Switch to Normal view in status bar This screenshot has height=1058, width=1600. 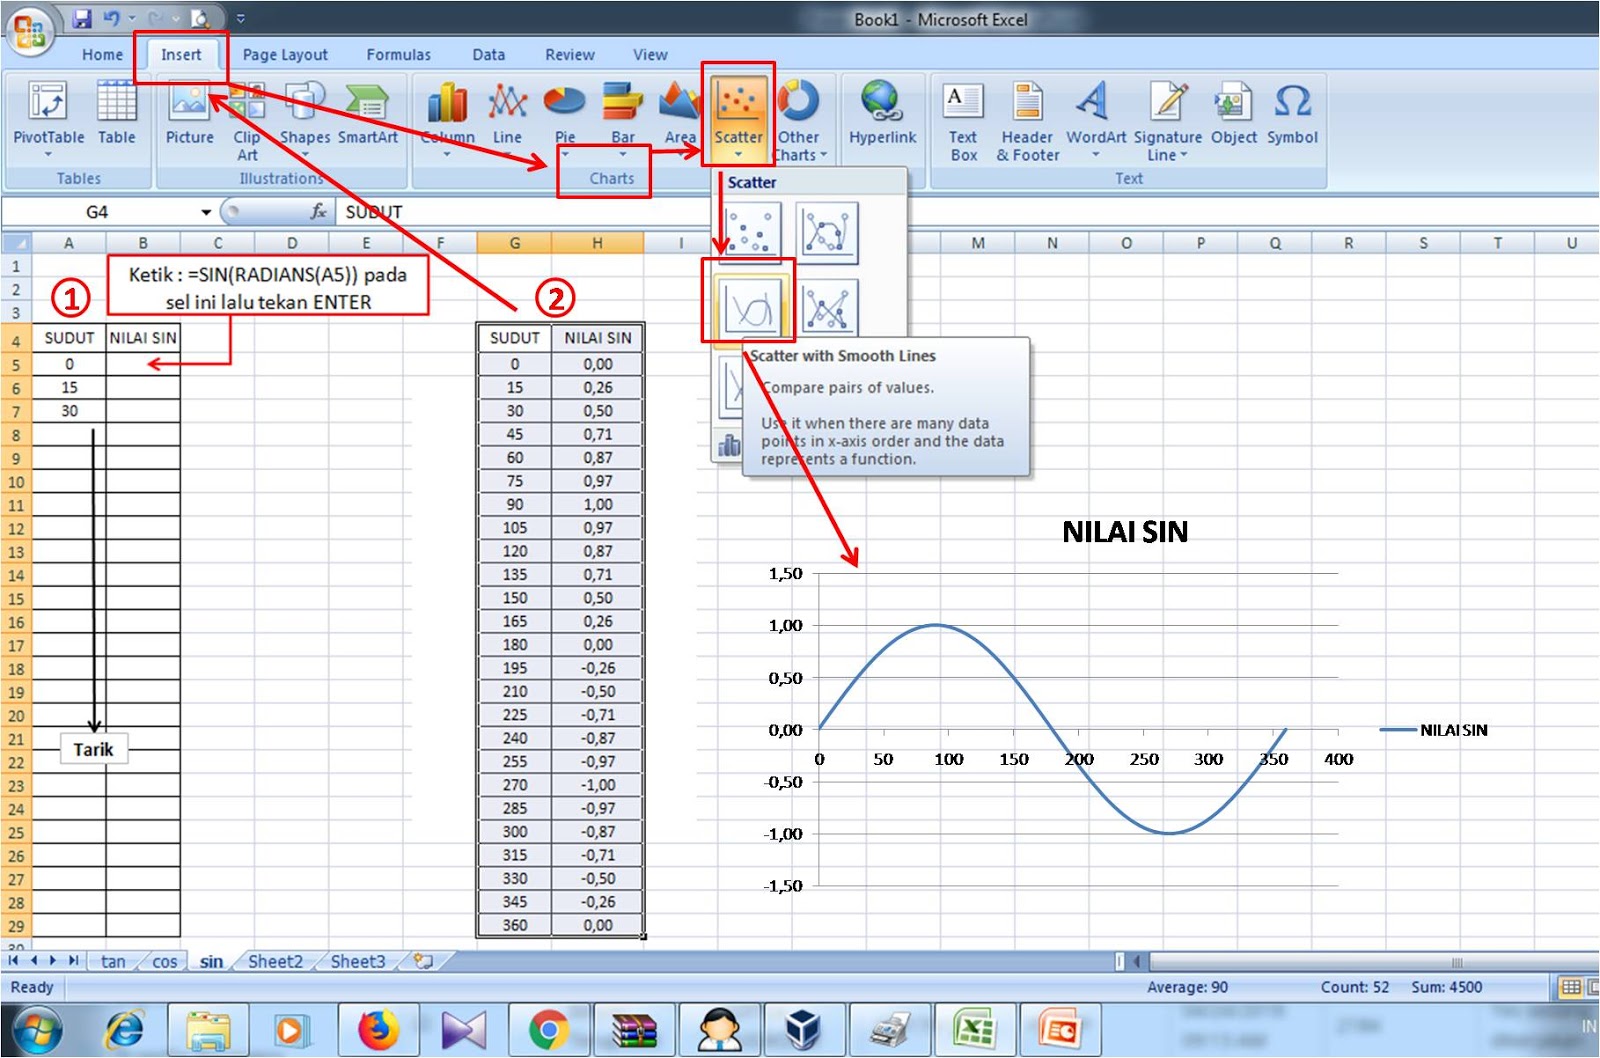(x=1571, y=987)
